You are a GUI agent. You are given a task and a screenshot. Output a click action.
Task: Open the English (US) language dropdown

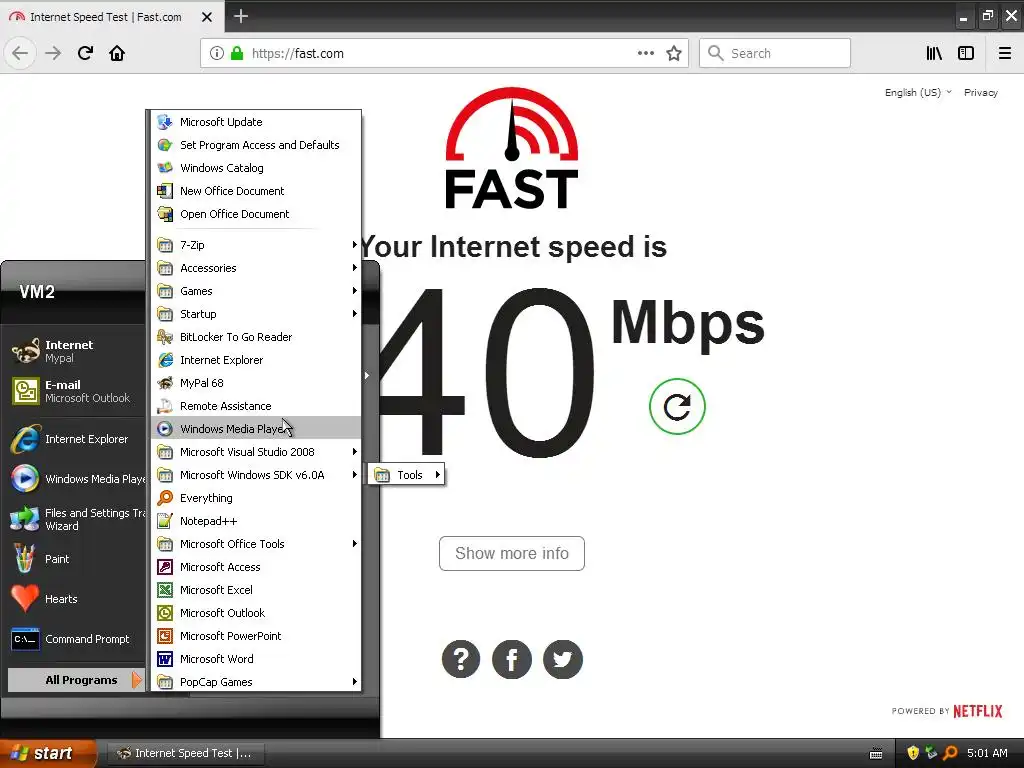(x=918, y=93)
